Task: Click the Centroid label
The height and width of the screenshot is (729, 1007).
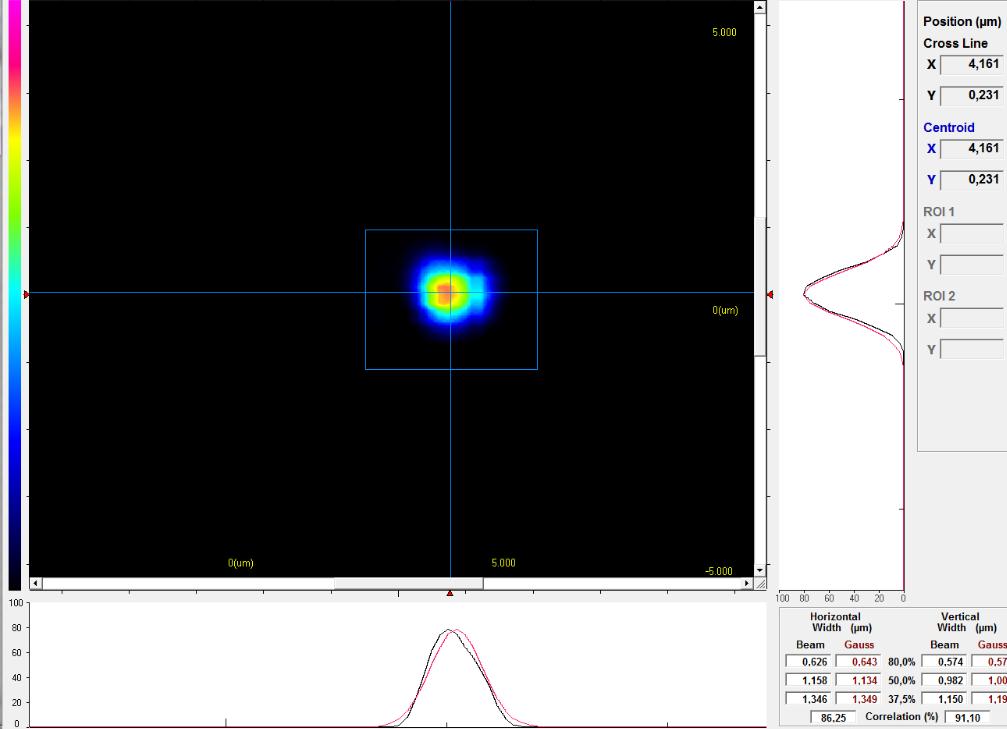Action: pyautogui.click(x=949, y=127)
